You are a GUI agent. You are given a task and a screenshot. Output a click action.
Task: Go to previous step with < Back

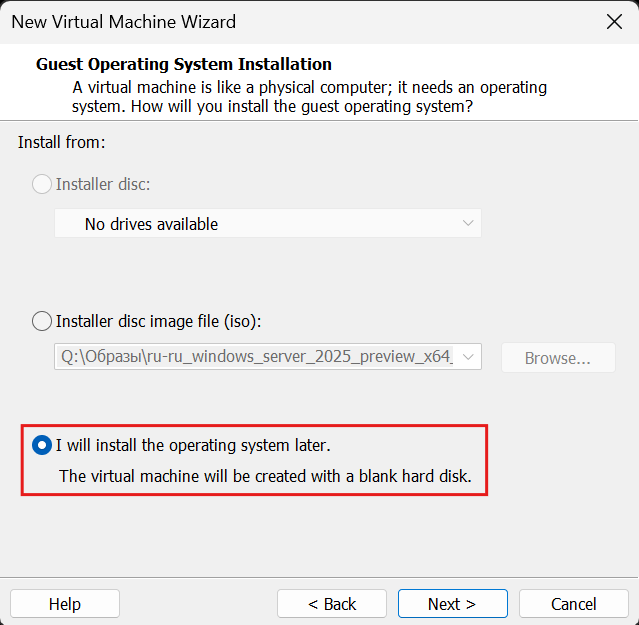(332, 604)
